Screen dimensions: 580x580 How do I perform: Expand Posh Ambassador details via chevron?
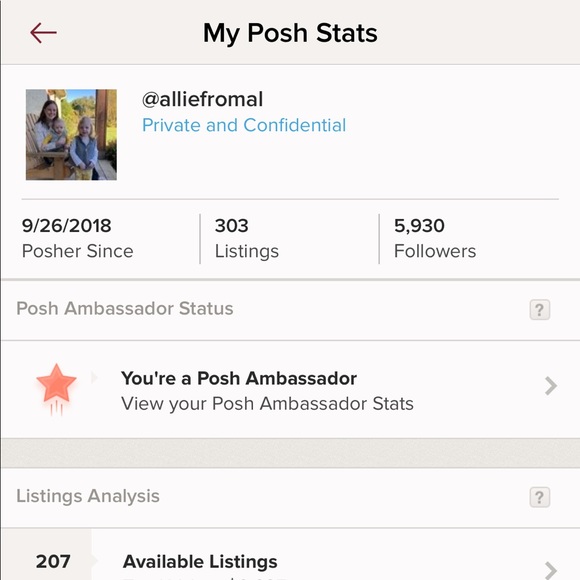tap(551, 386)
